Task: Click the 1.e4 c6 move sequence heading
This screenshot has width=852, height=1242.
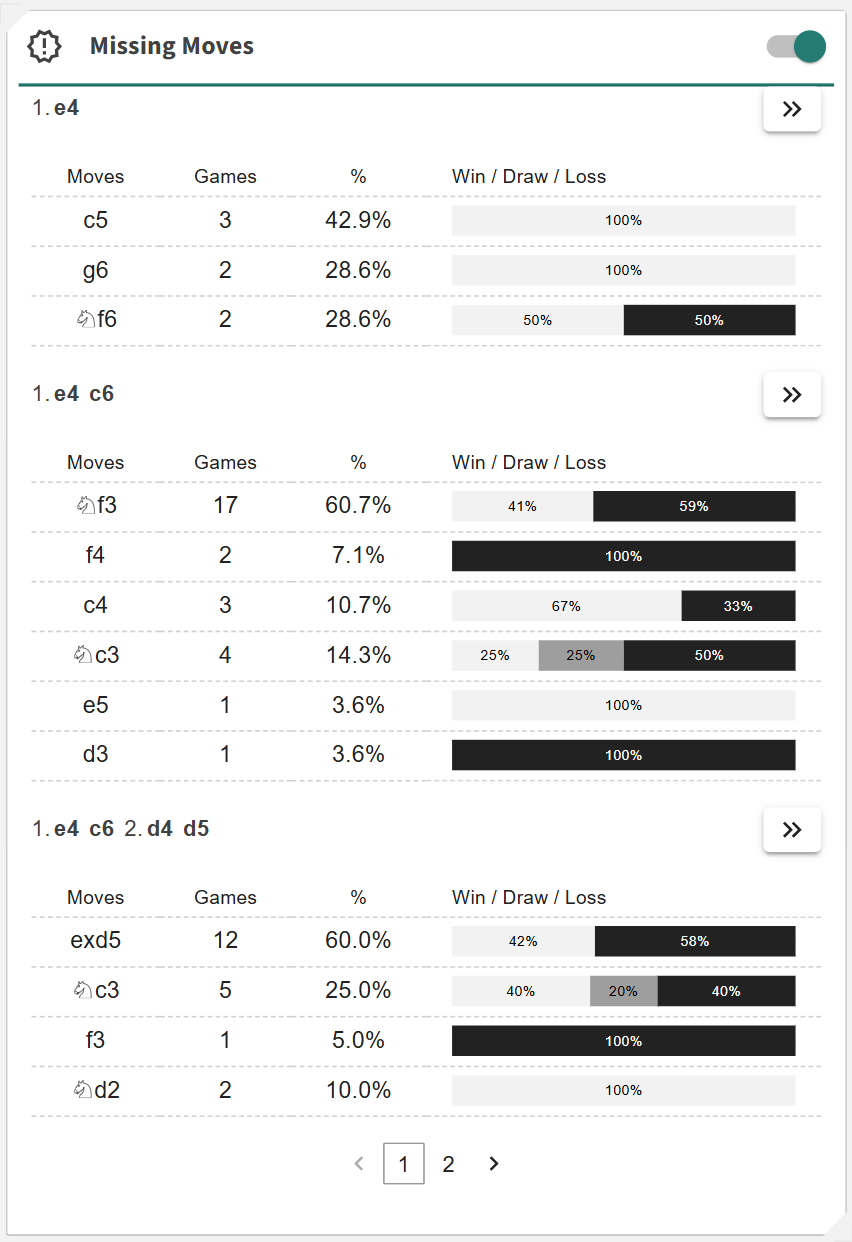Action: pos(73,394)
